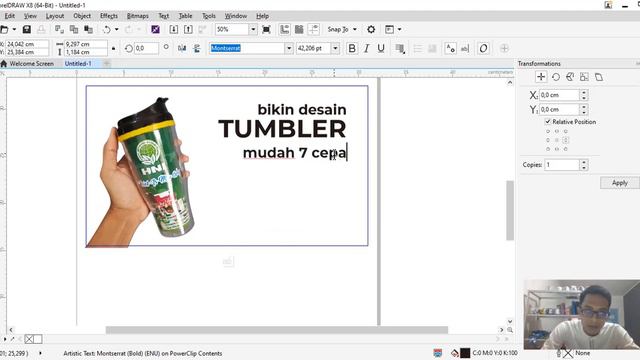640x360 pixels.
Task: Expand the Application Launcher dropdown arrow
Action: click(400, 29)
